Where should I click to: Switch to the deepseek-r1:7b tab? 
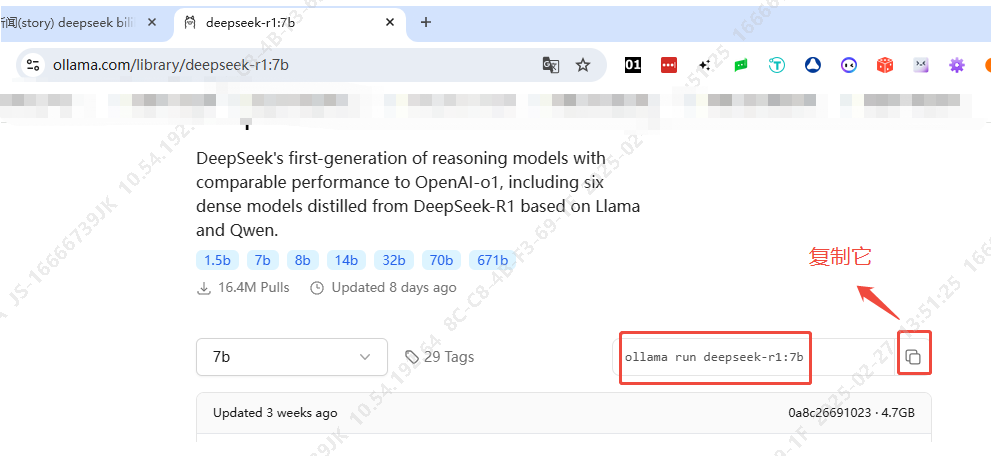pyautogui.click(x=291, y=22)
